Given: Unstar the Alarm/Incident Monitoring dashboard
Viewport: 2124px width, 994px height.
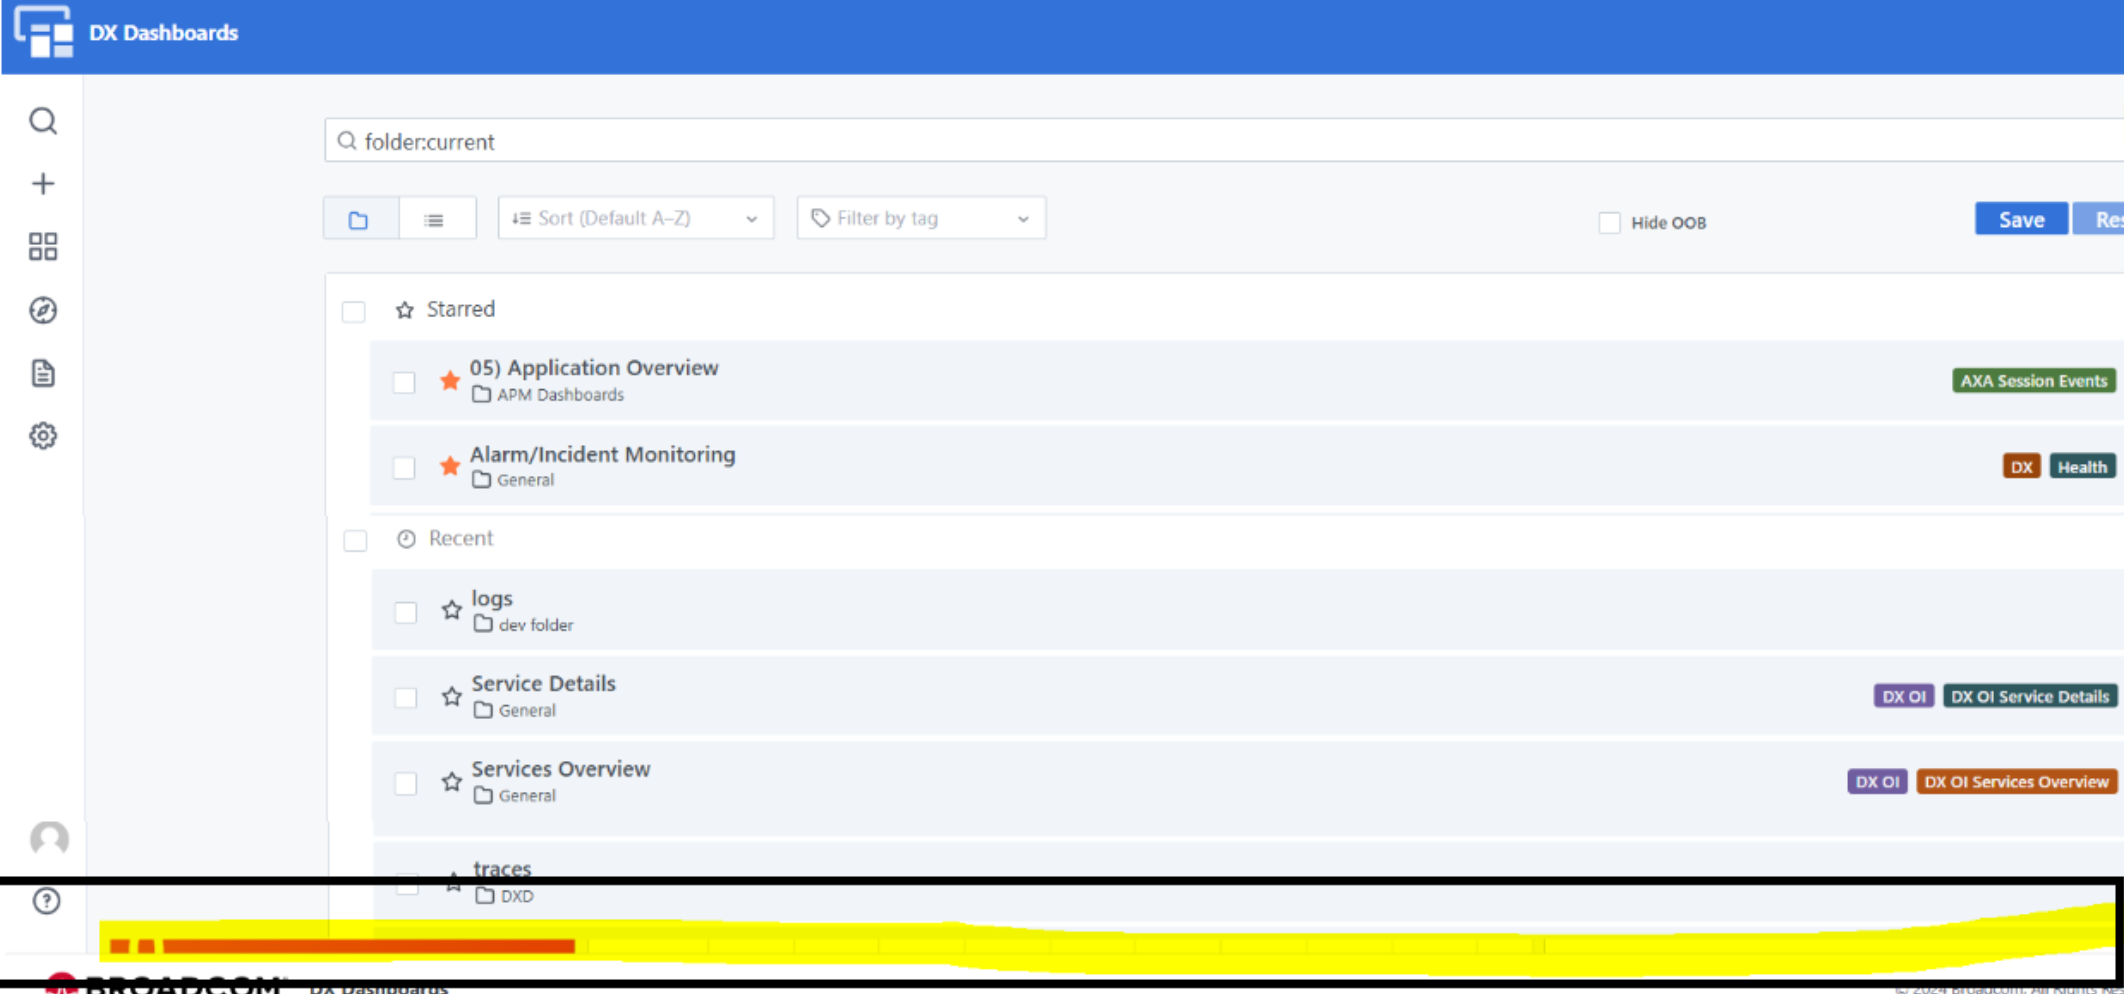Looking at the screenshot, I should [x=450, y=466].
